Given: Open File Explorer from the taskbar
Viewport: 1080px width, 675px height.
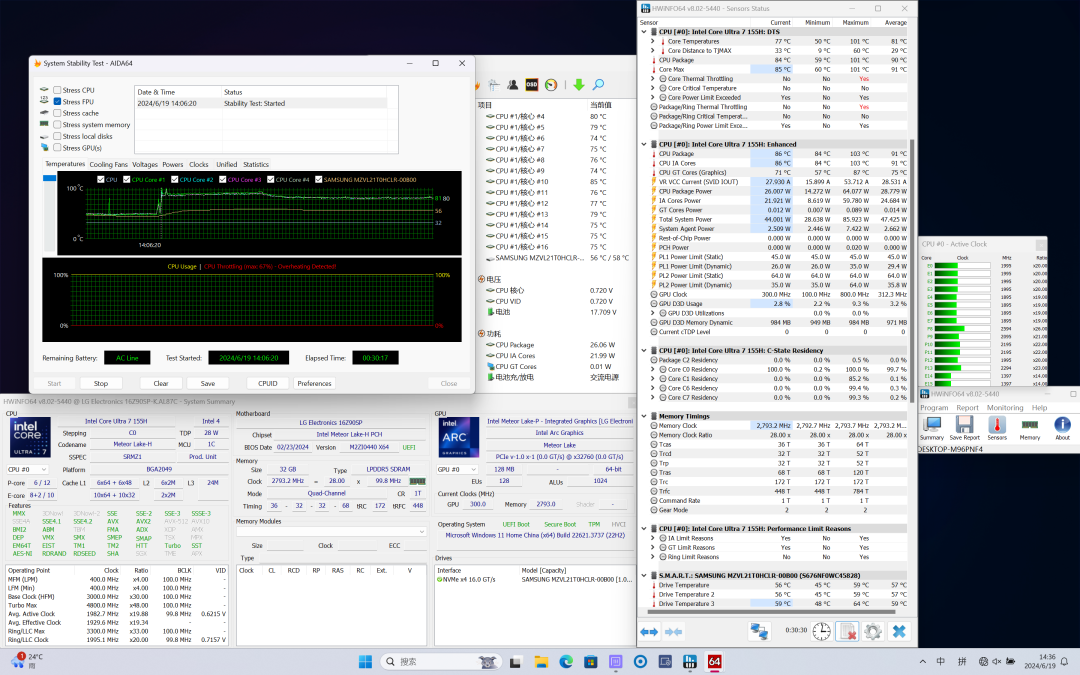Looking at the screenshot, I should pyautogui.click(x=541, y=662).
